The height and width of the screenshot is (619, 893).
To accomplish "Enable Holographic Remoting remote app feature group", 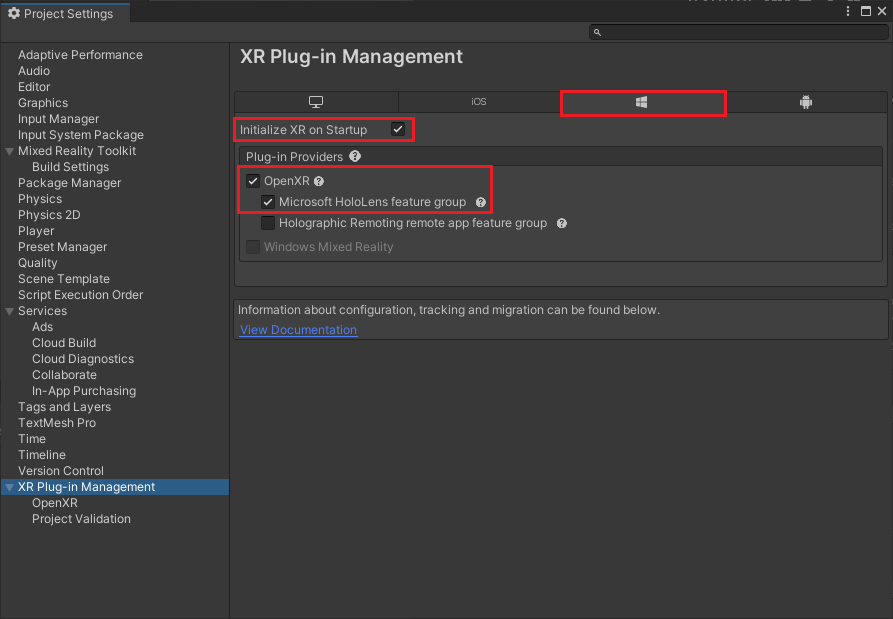I will point(268,223).
